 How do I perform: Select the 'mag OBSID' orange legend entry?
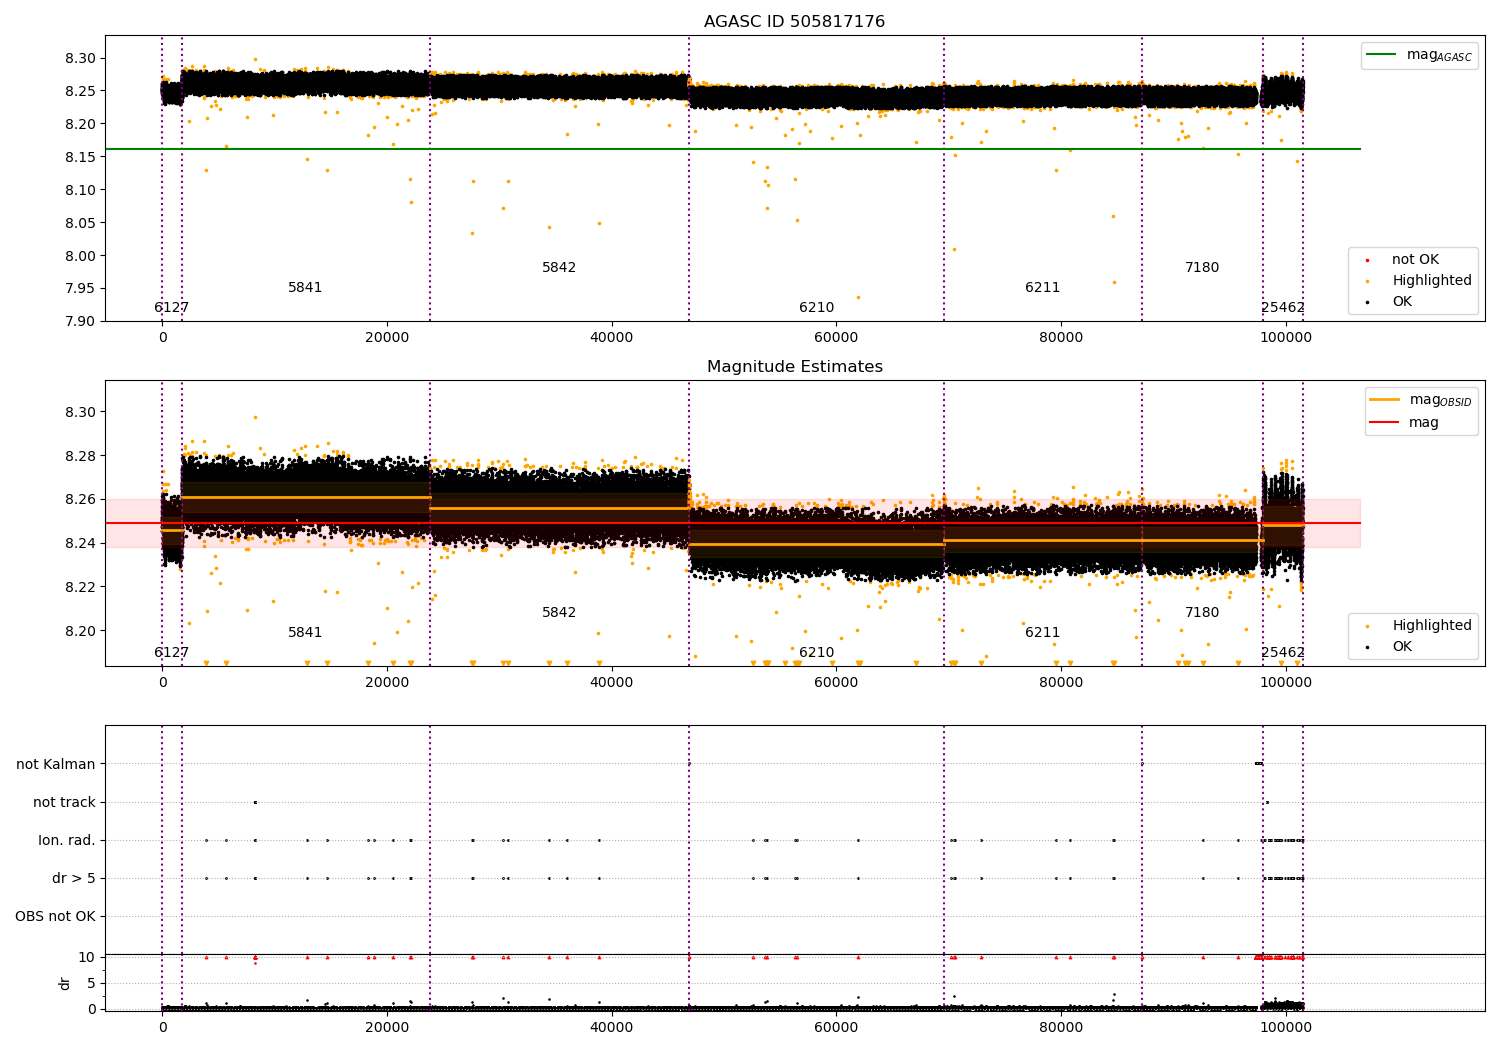pyautogui.click(x=1420, y=400)
